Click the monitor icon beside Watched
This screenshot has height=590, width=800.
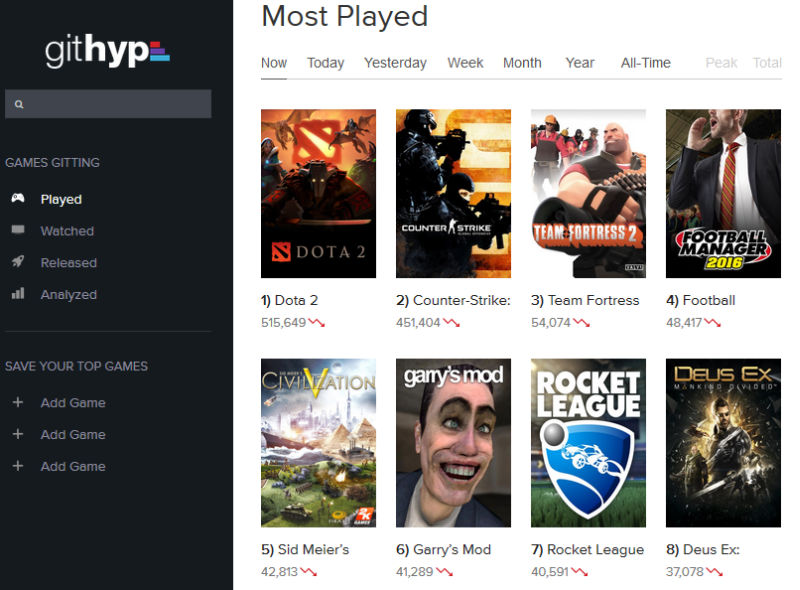[18, 230]
